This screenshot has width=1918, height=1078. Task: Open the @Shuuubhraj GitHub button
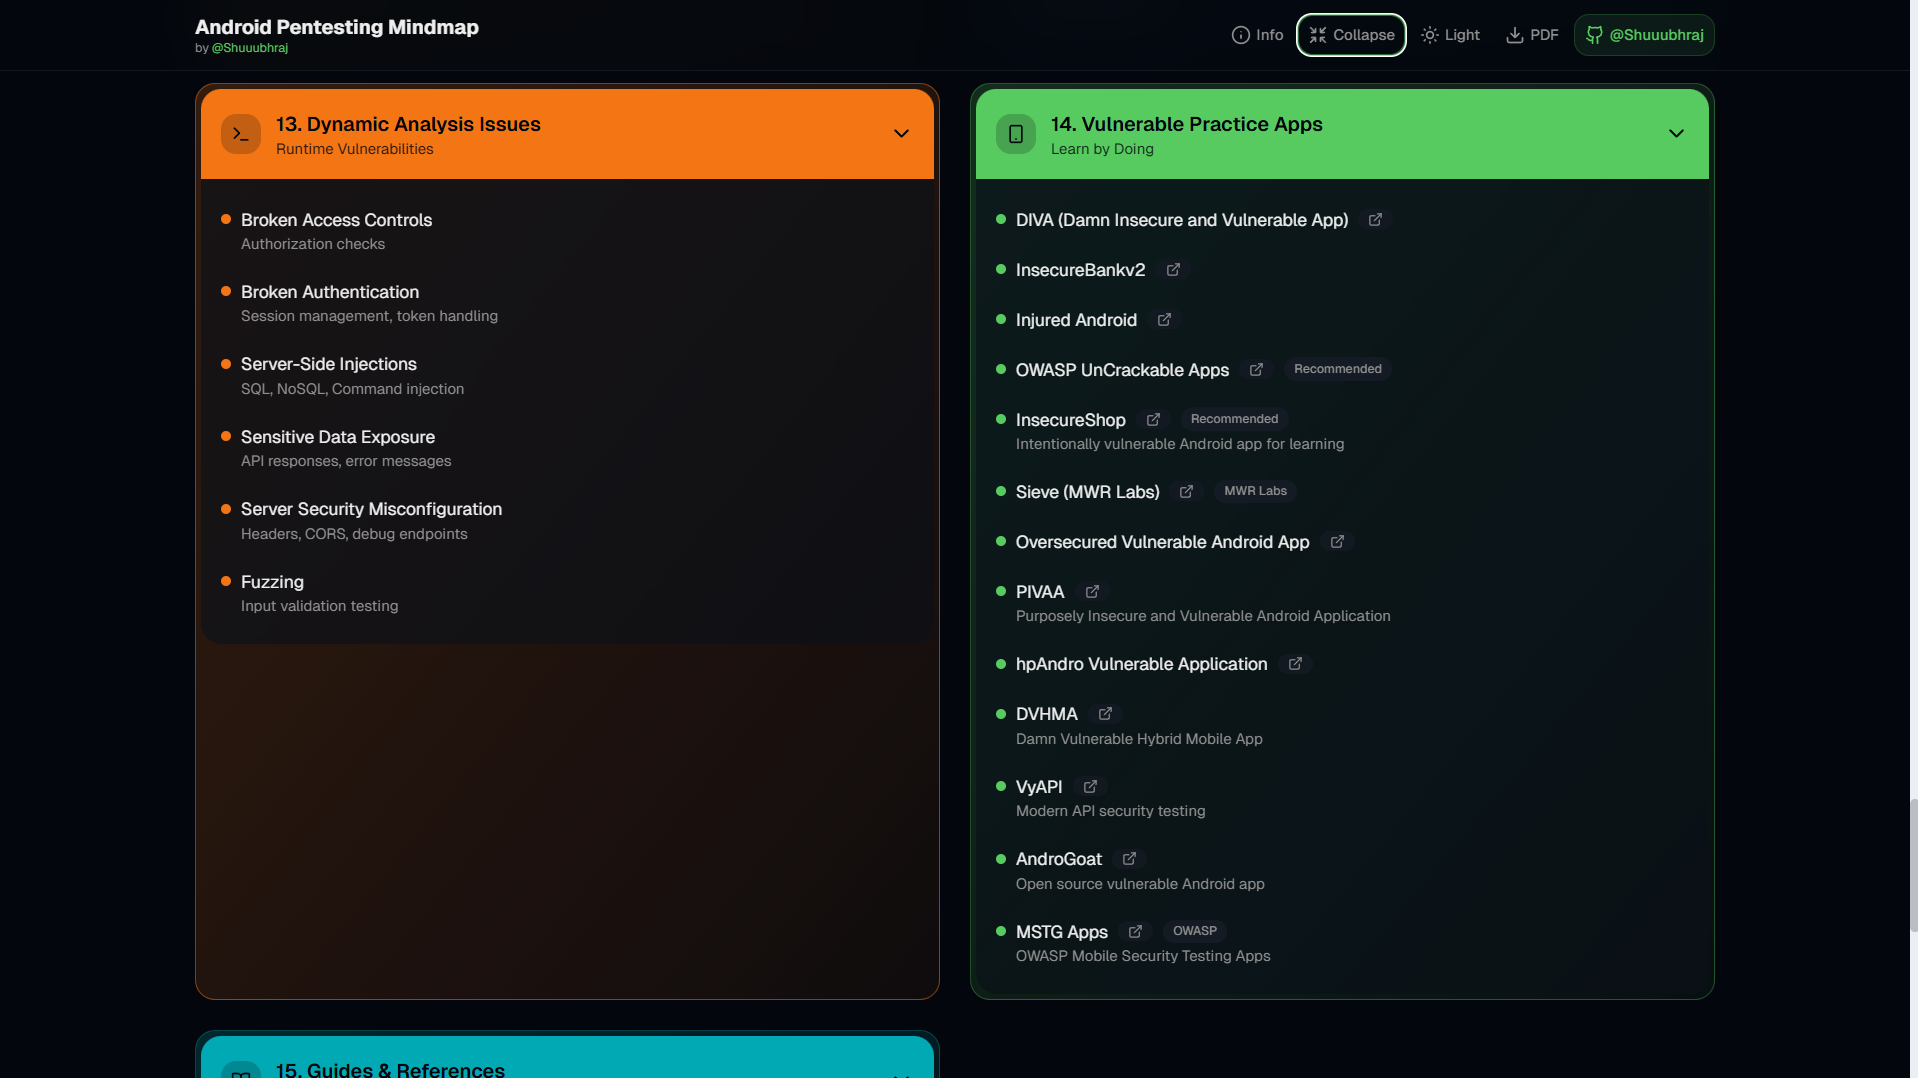[1644, 35]
